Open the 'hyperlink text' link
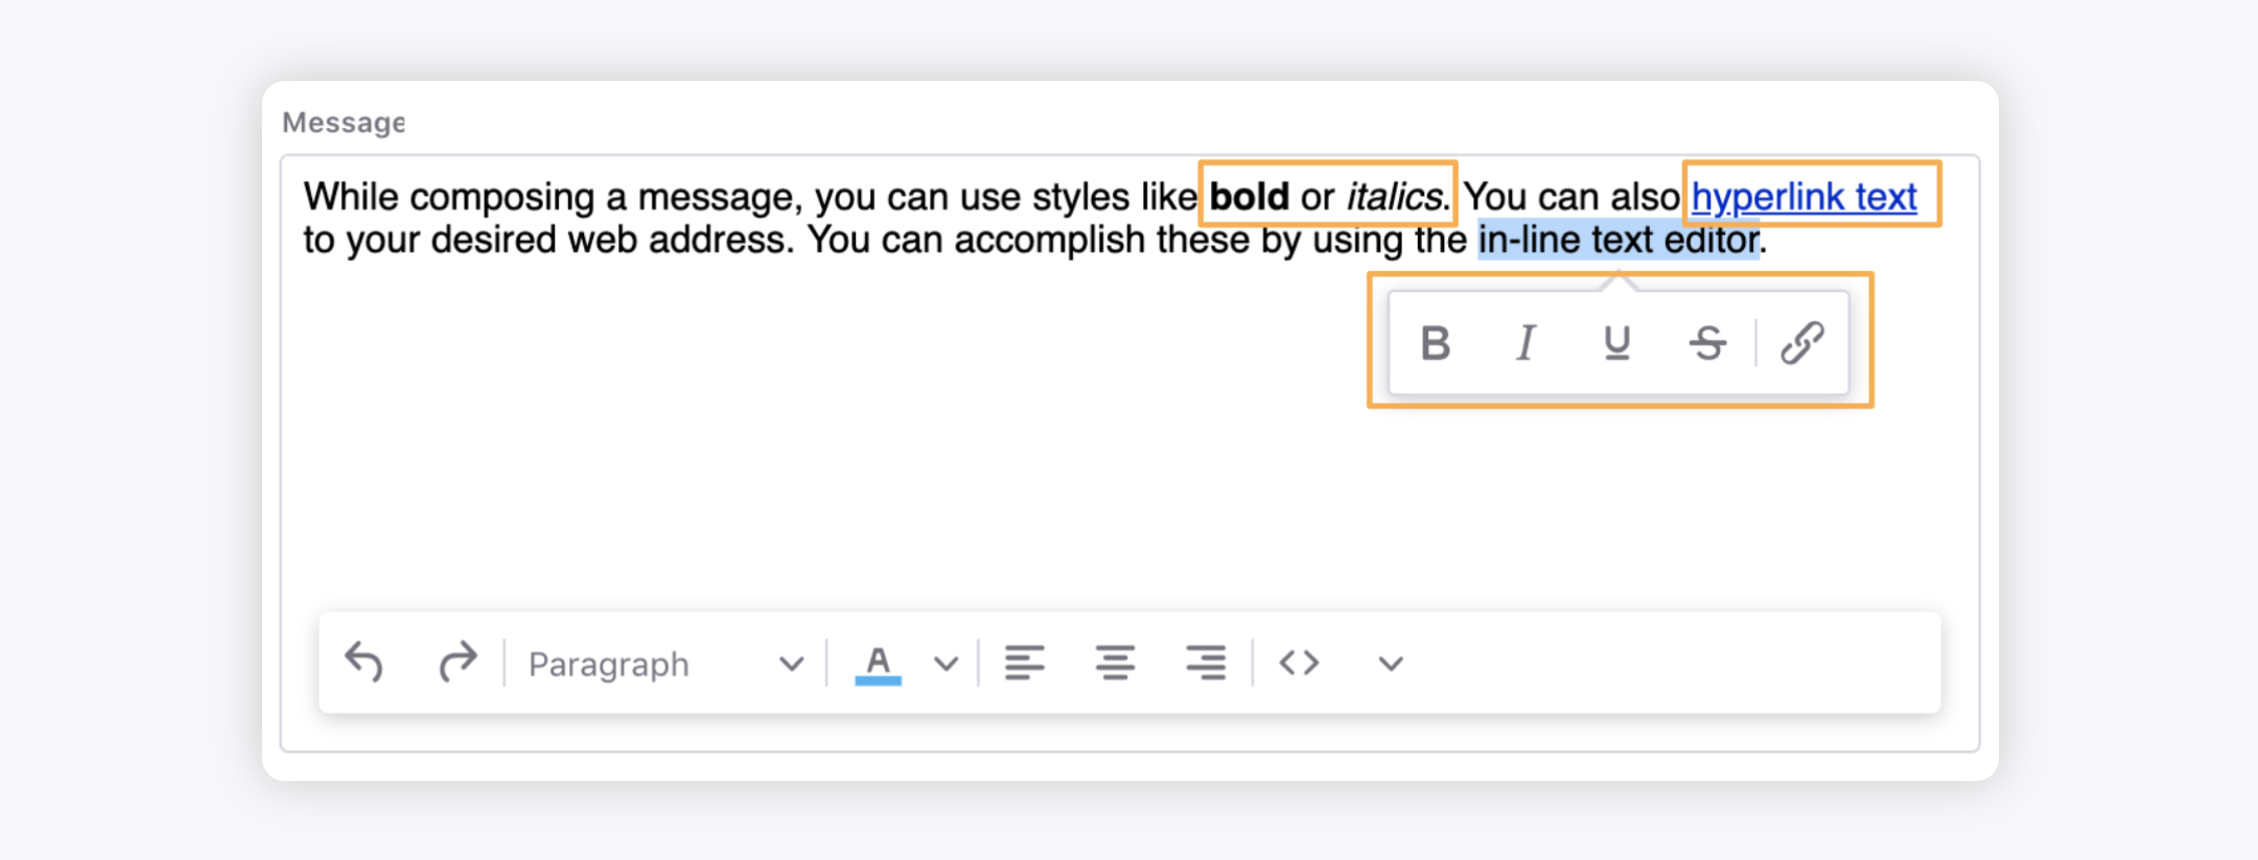 (x=1804, y=197)
